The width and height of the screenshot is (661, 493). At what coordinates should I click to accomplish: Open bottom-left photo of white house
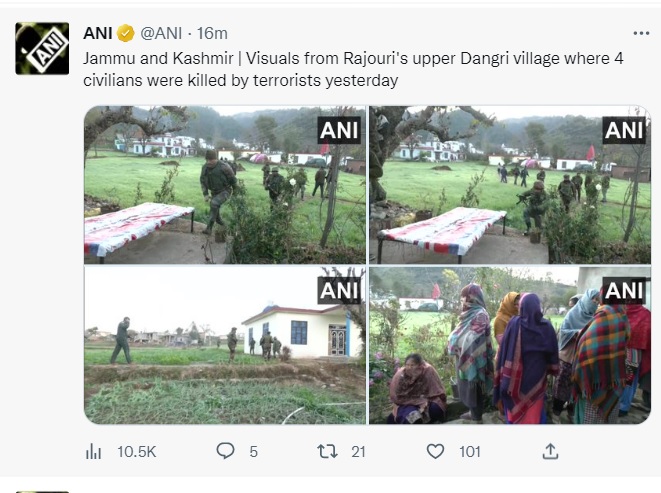click(224, 345)
